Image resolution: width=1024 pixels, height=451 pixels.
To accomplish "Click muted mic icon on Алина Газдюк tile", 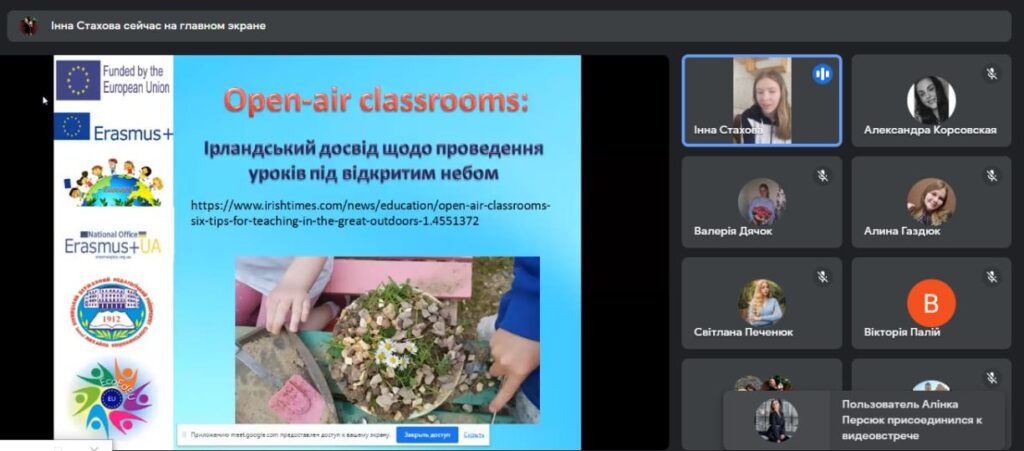I will [992, 176].
